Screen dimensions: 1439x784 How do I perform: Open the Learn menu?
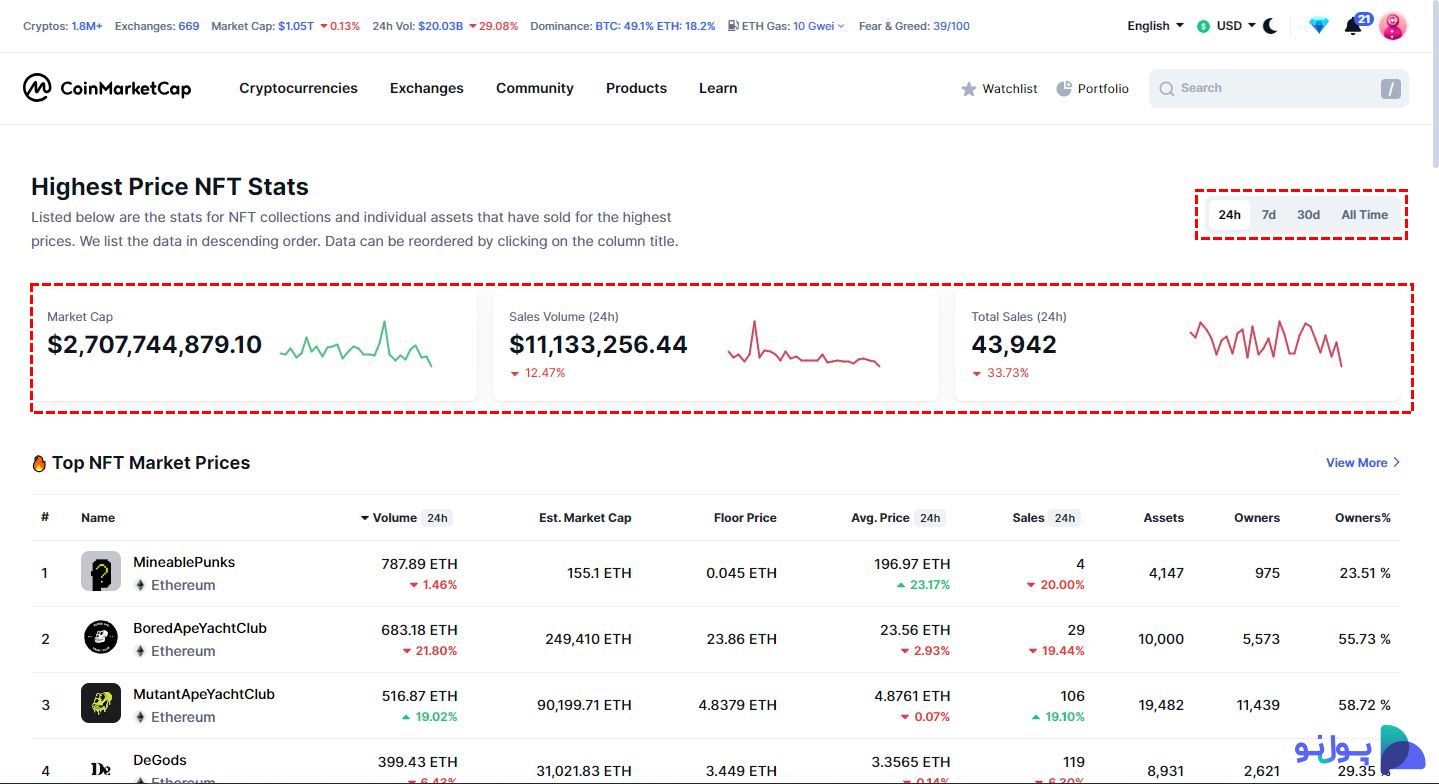coord(718,88)
